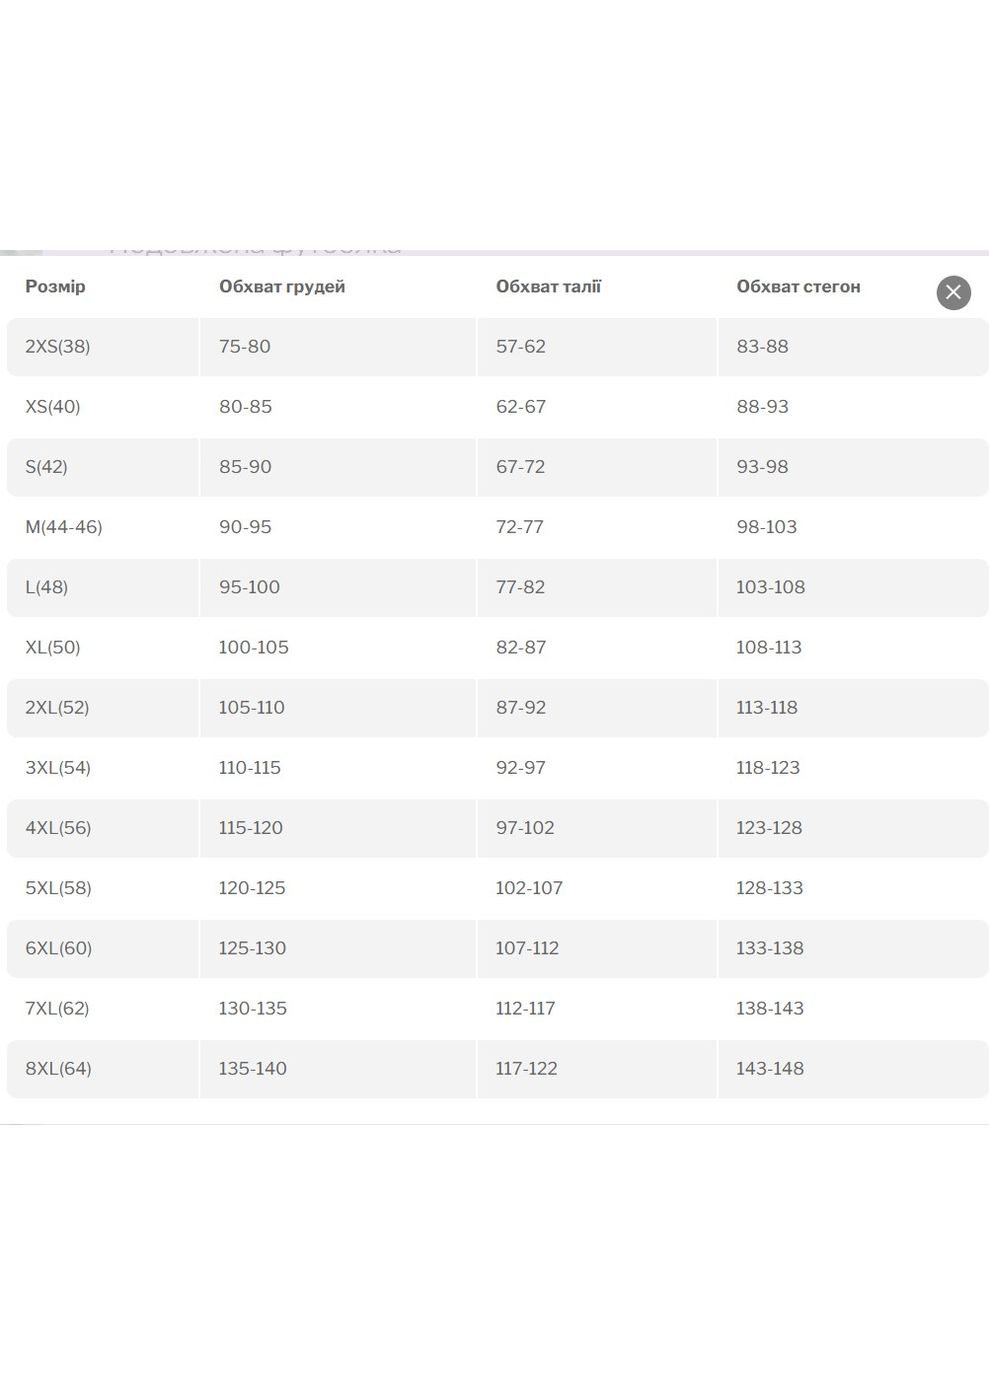Screen dimensions: 989x1376
Task: Click waist value 102-107 in table
Action: [x=529, y=887]
